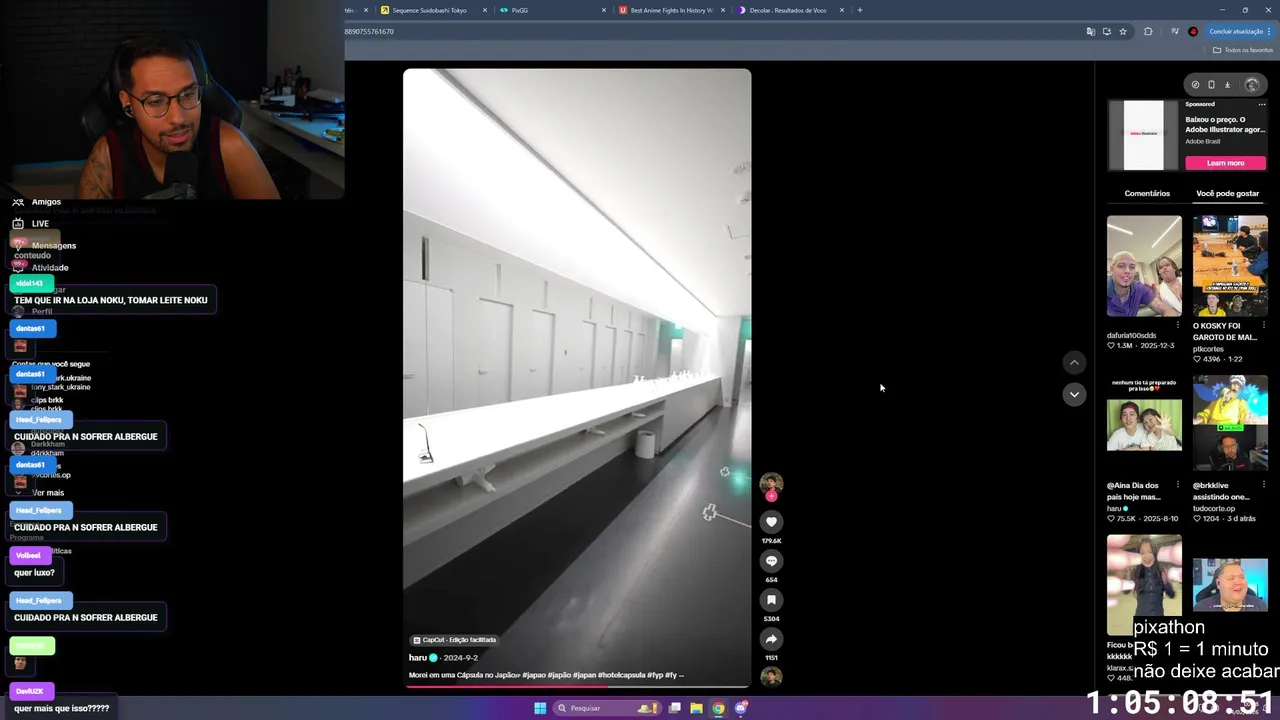Open the Windows Start menu
The image size is (1280, 720).
click(540, 708)
